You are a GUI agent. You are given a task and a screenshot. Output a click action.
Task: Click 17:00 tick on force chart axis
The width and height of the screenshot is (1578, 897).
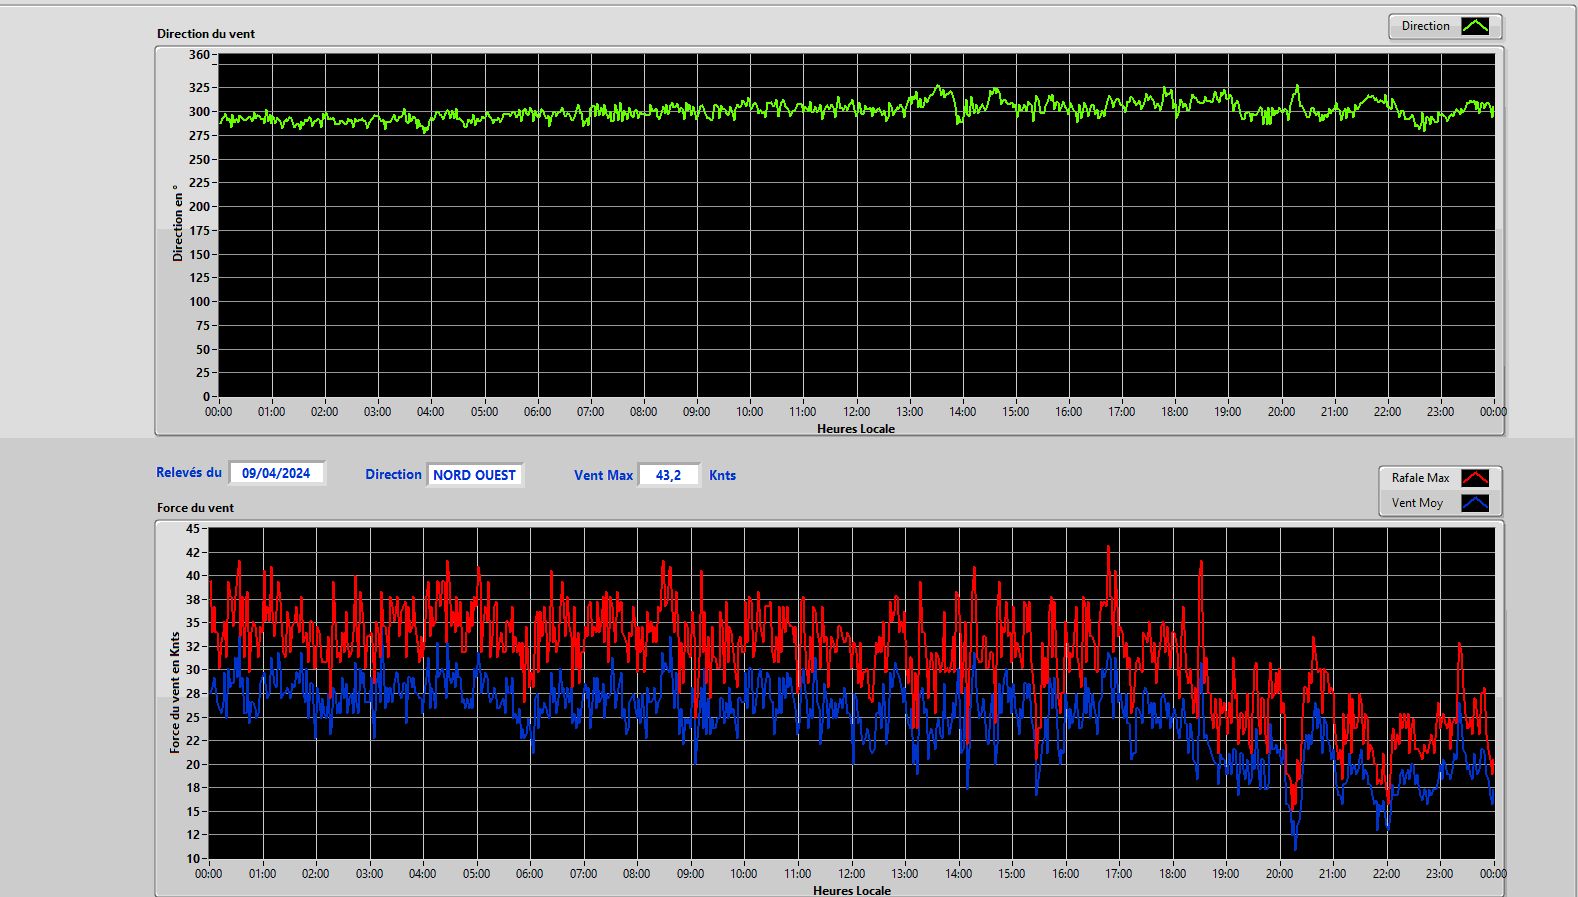pyautogui.click(x=1118, y=873)
